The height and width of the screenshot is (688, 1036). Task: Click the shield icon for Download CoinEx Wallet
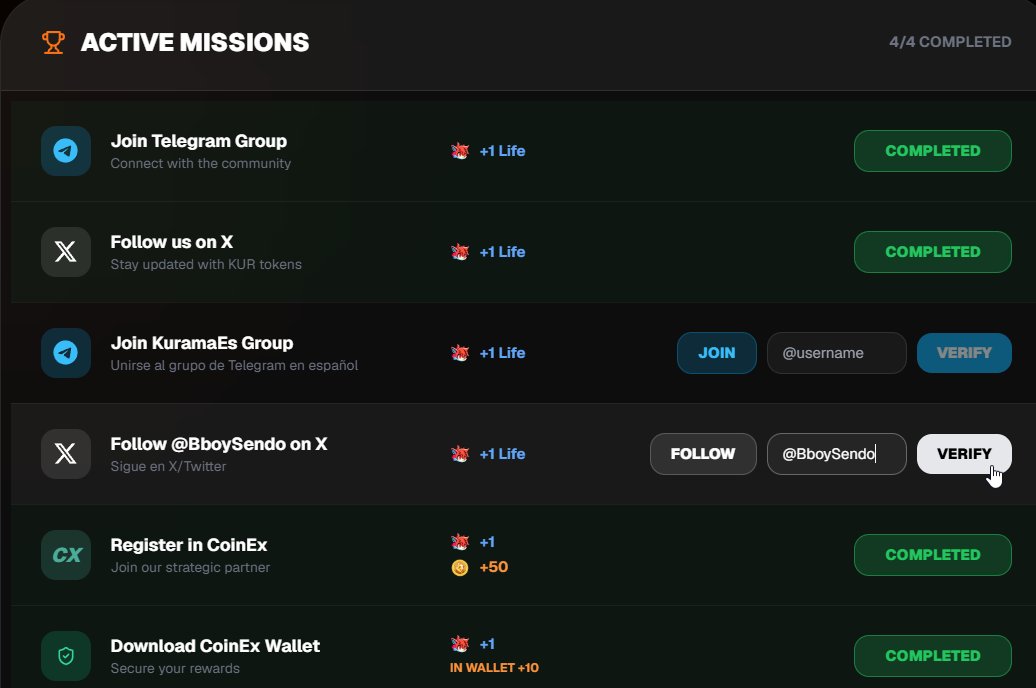(x=65, y=656)
